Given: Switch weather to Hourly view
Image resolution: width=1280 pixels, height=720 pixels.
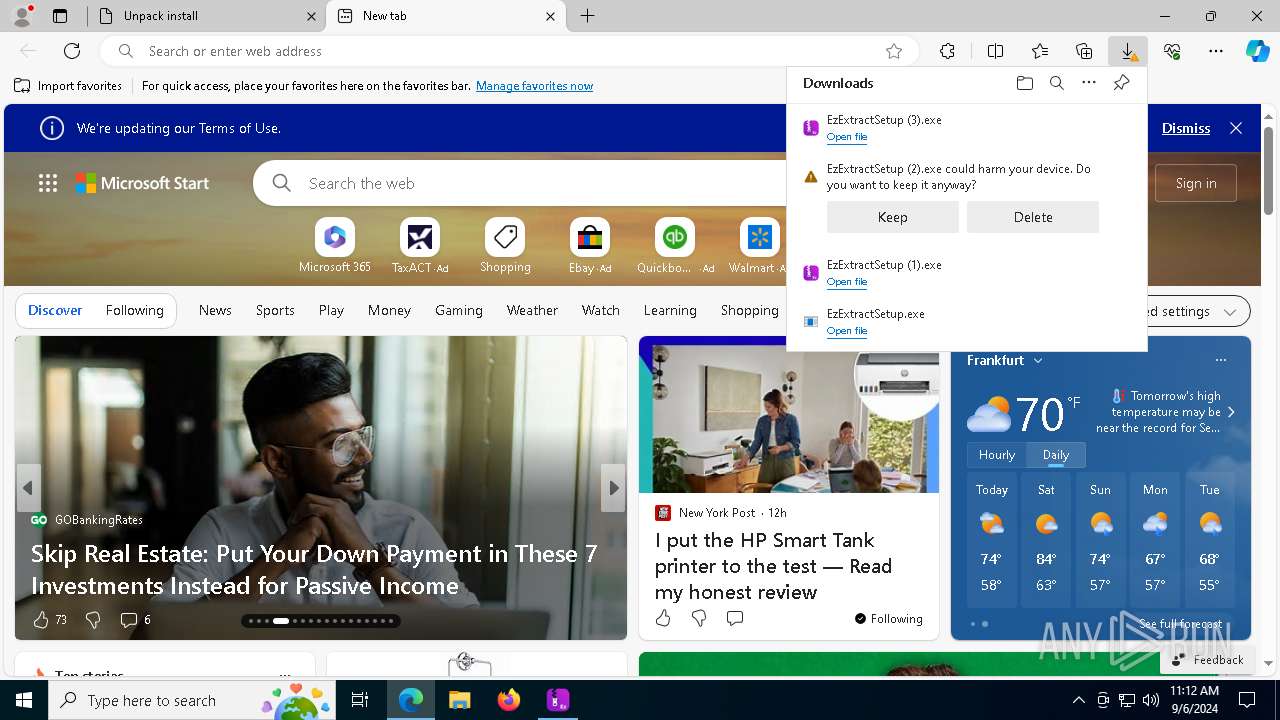Looking at the screenshot, I should pos(997,454).
